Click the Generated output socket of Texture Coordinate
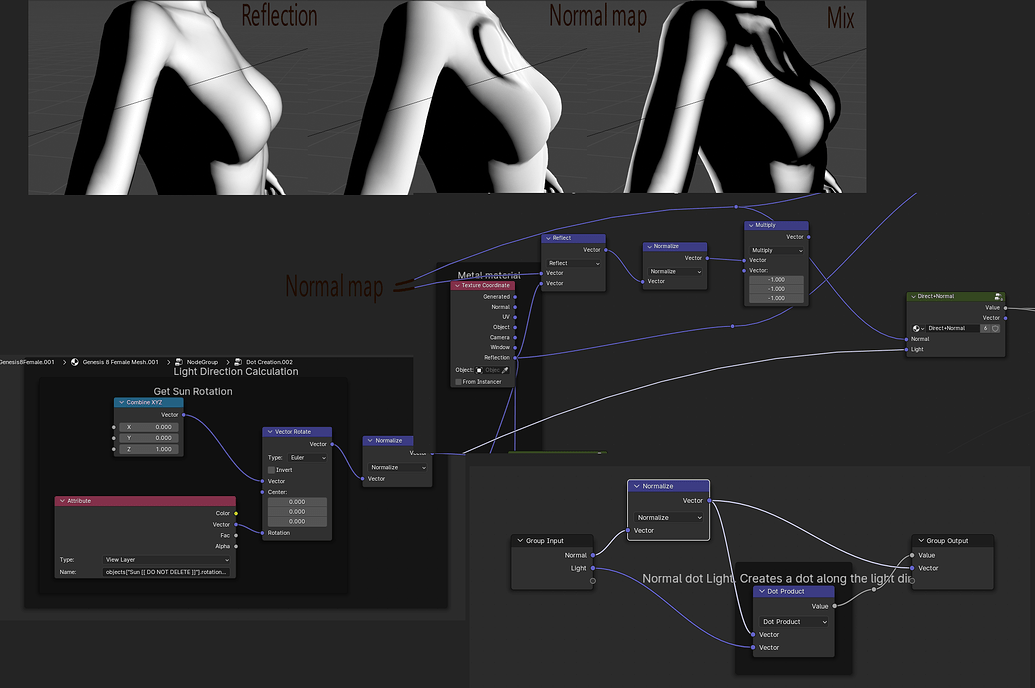Screen dimensions: 1035x688 click(515, 297)
